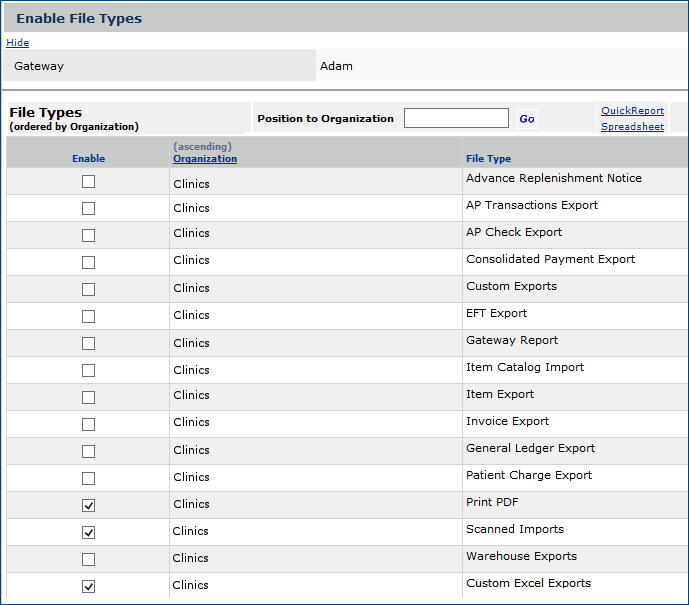
Task: Uncheck the Print PDF checkbox
Action: coord(89,506)
